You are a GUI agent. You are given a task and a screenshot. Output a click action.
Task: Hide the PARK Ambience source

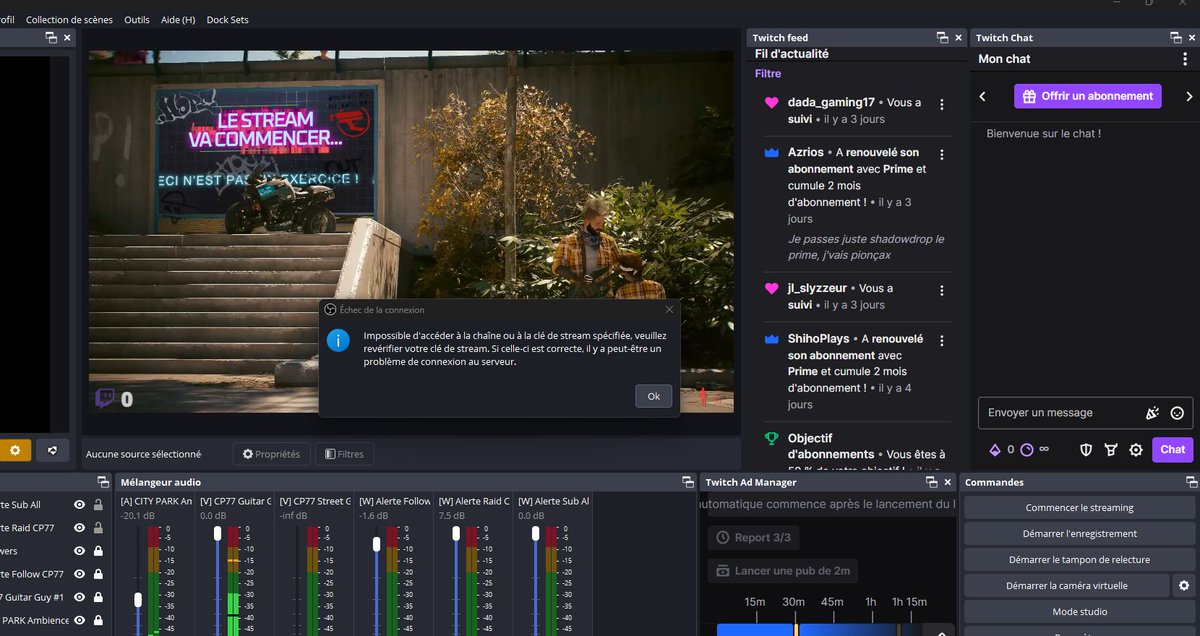tap(79, 620)
